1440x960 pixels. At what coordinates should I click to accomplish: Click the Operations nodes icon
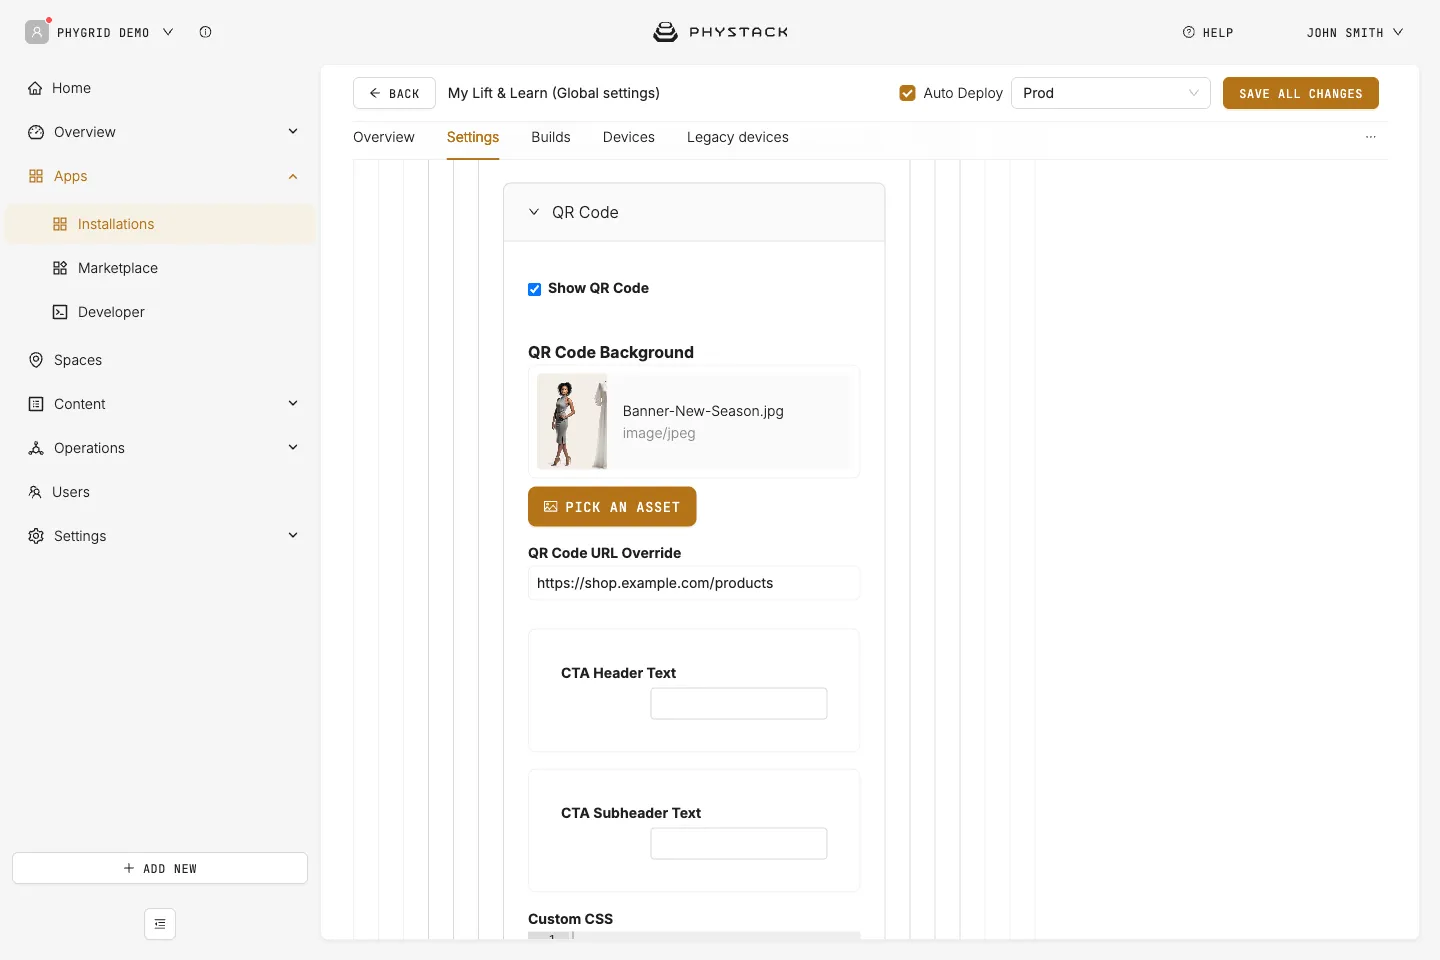pyautogui.click(x=36, y=448)
